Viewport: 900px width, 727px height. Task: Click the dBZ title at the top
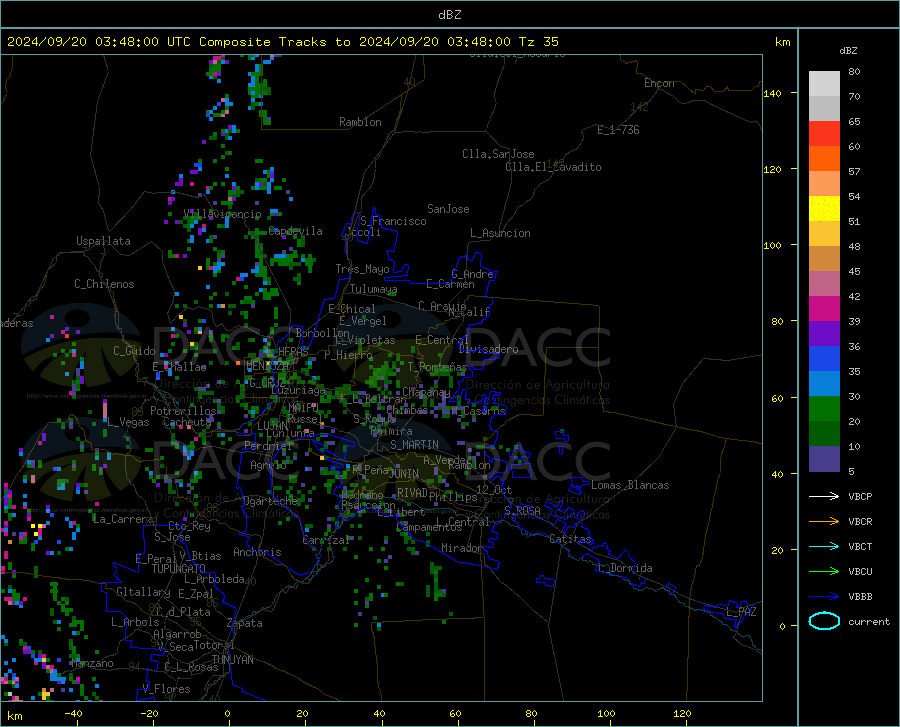click(449, 15)
